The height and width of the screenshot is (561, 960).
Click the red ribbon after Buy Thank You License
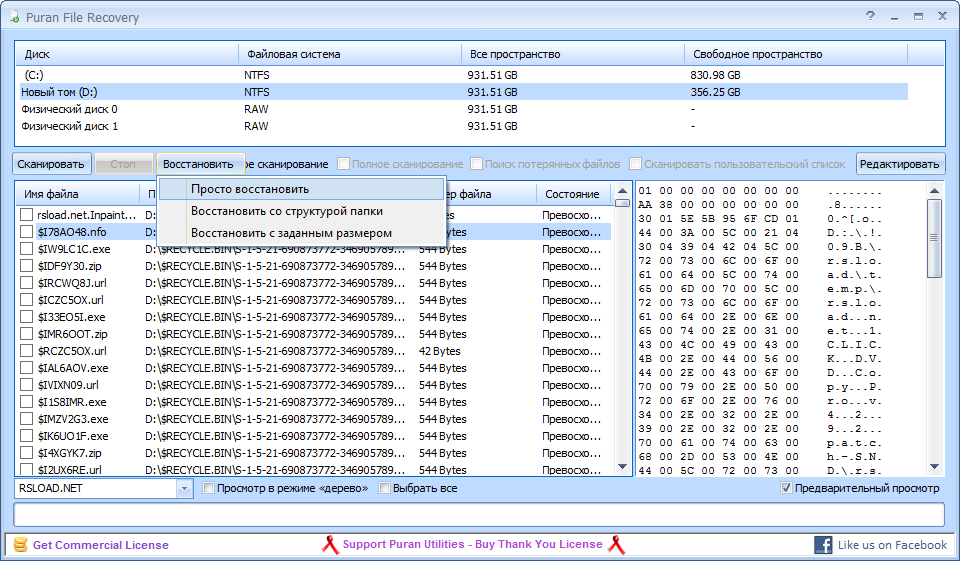point(615,544)
